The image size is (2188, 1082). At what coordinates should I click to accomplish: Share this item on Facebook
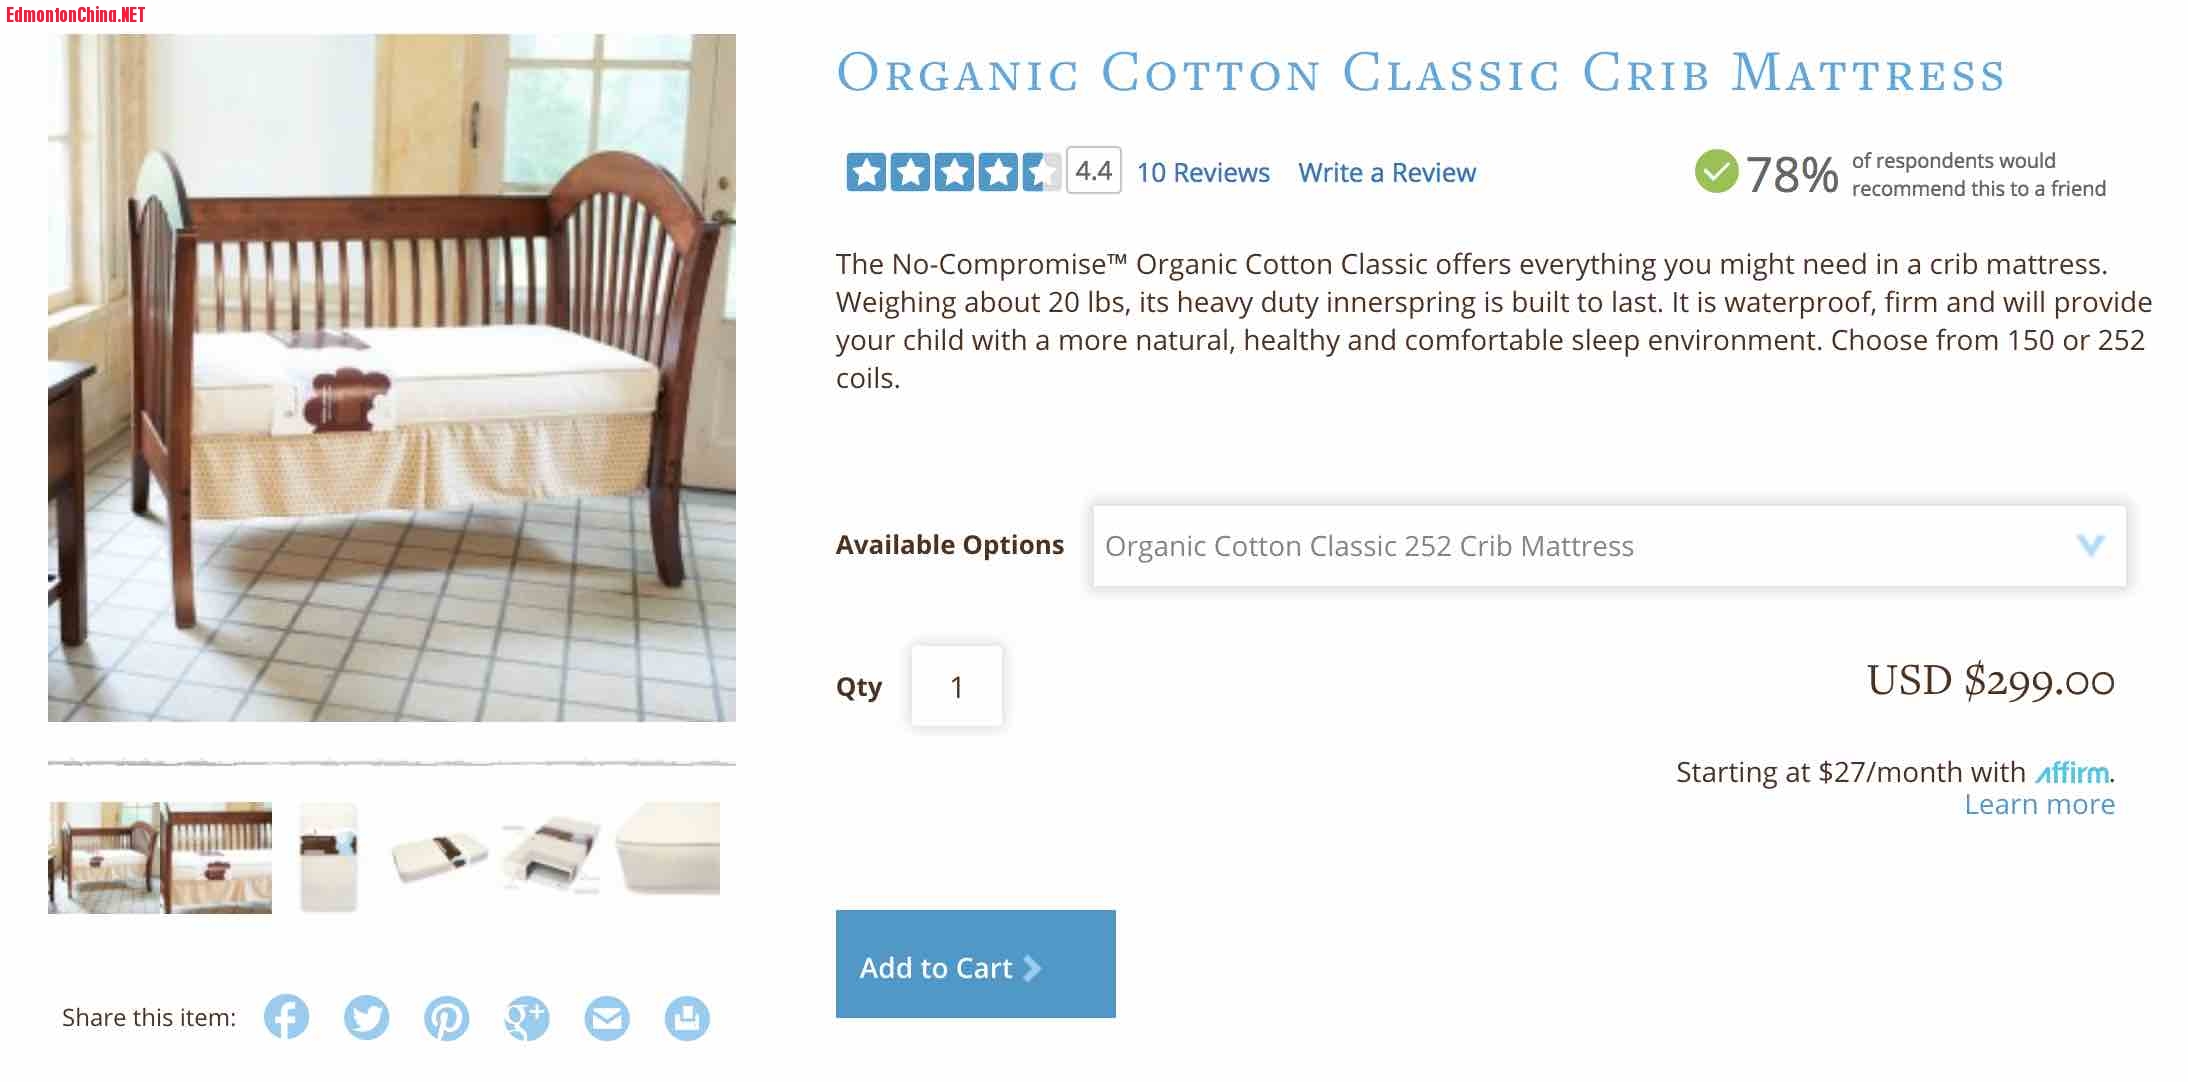[x=286, y=1018]
